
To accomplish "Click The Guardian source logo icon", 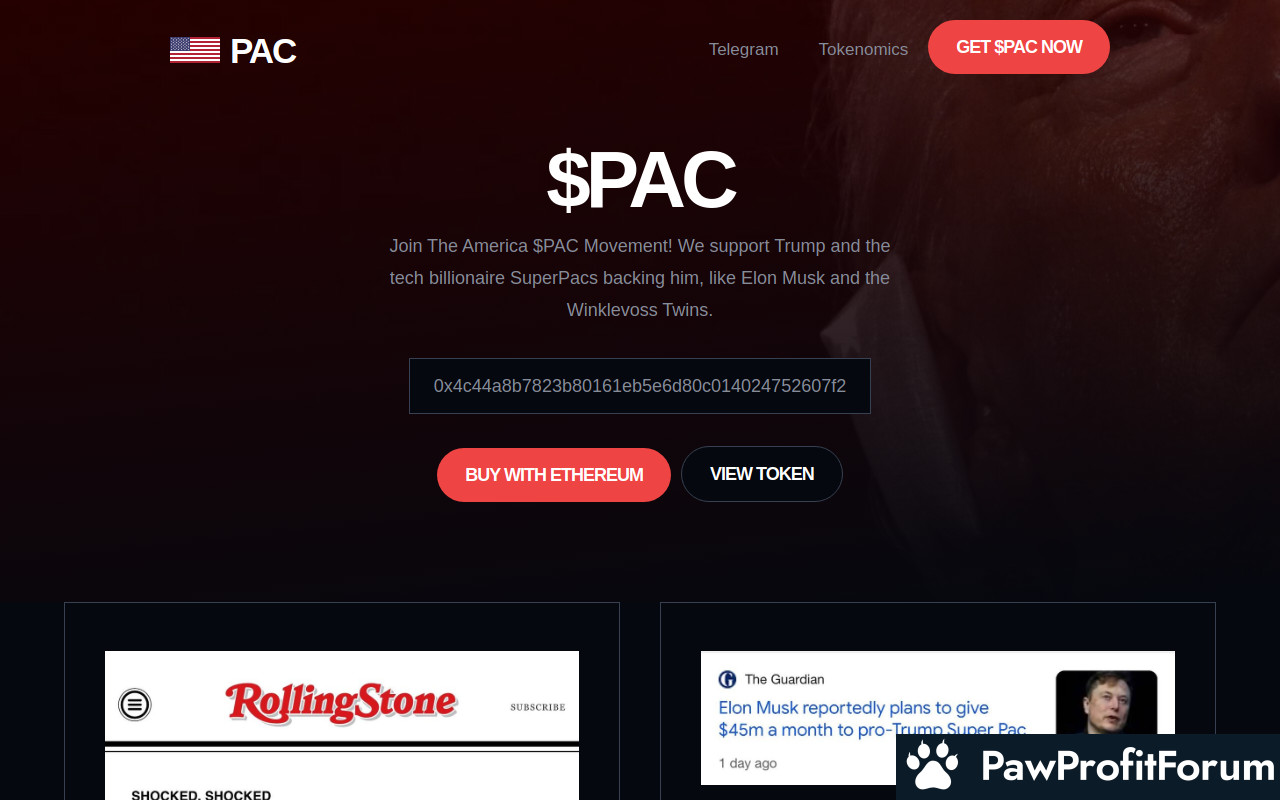I will click(728, 679).
